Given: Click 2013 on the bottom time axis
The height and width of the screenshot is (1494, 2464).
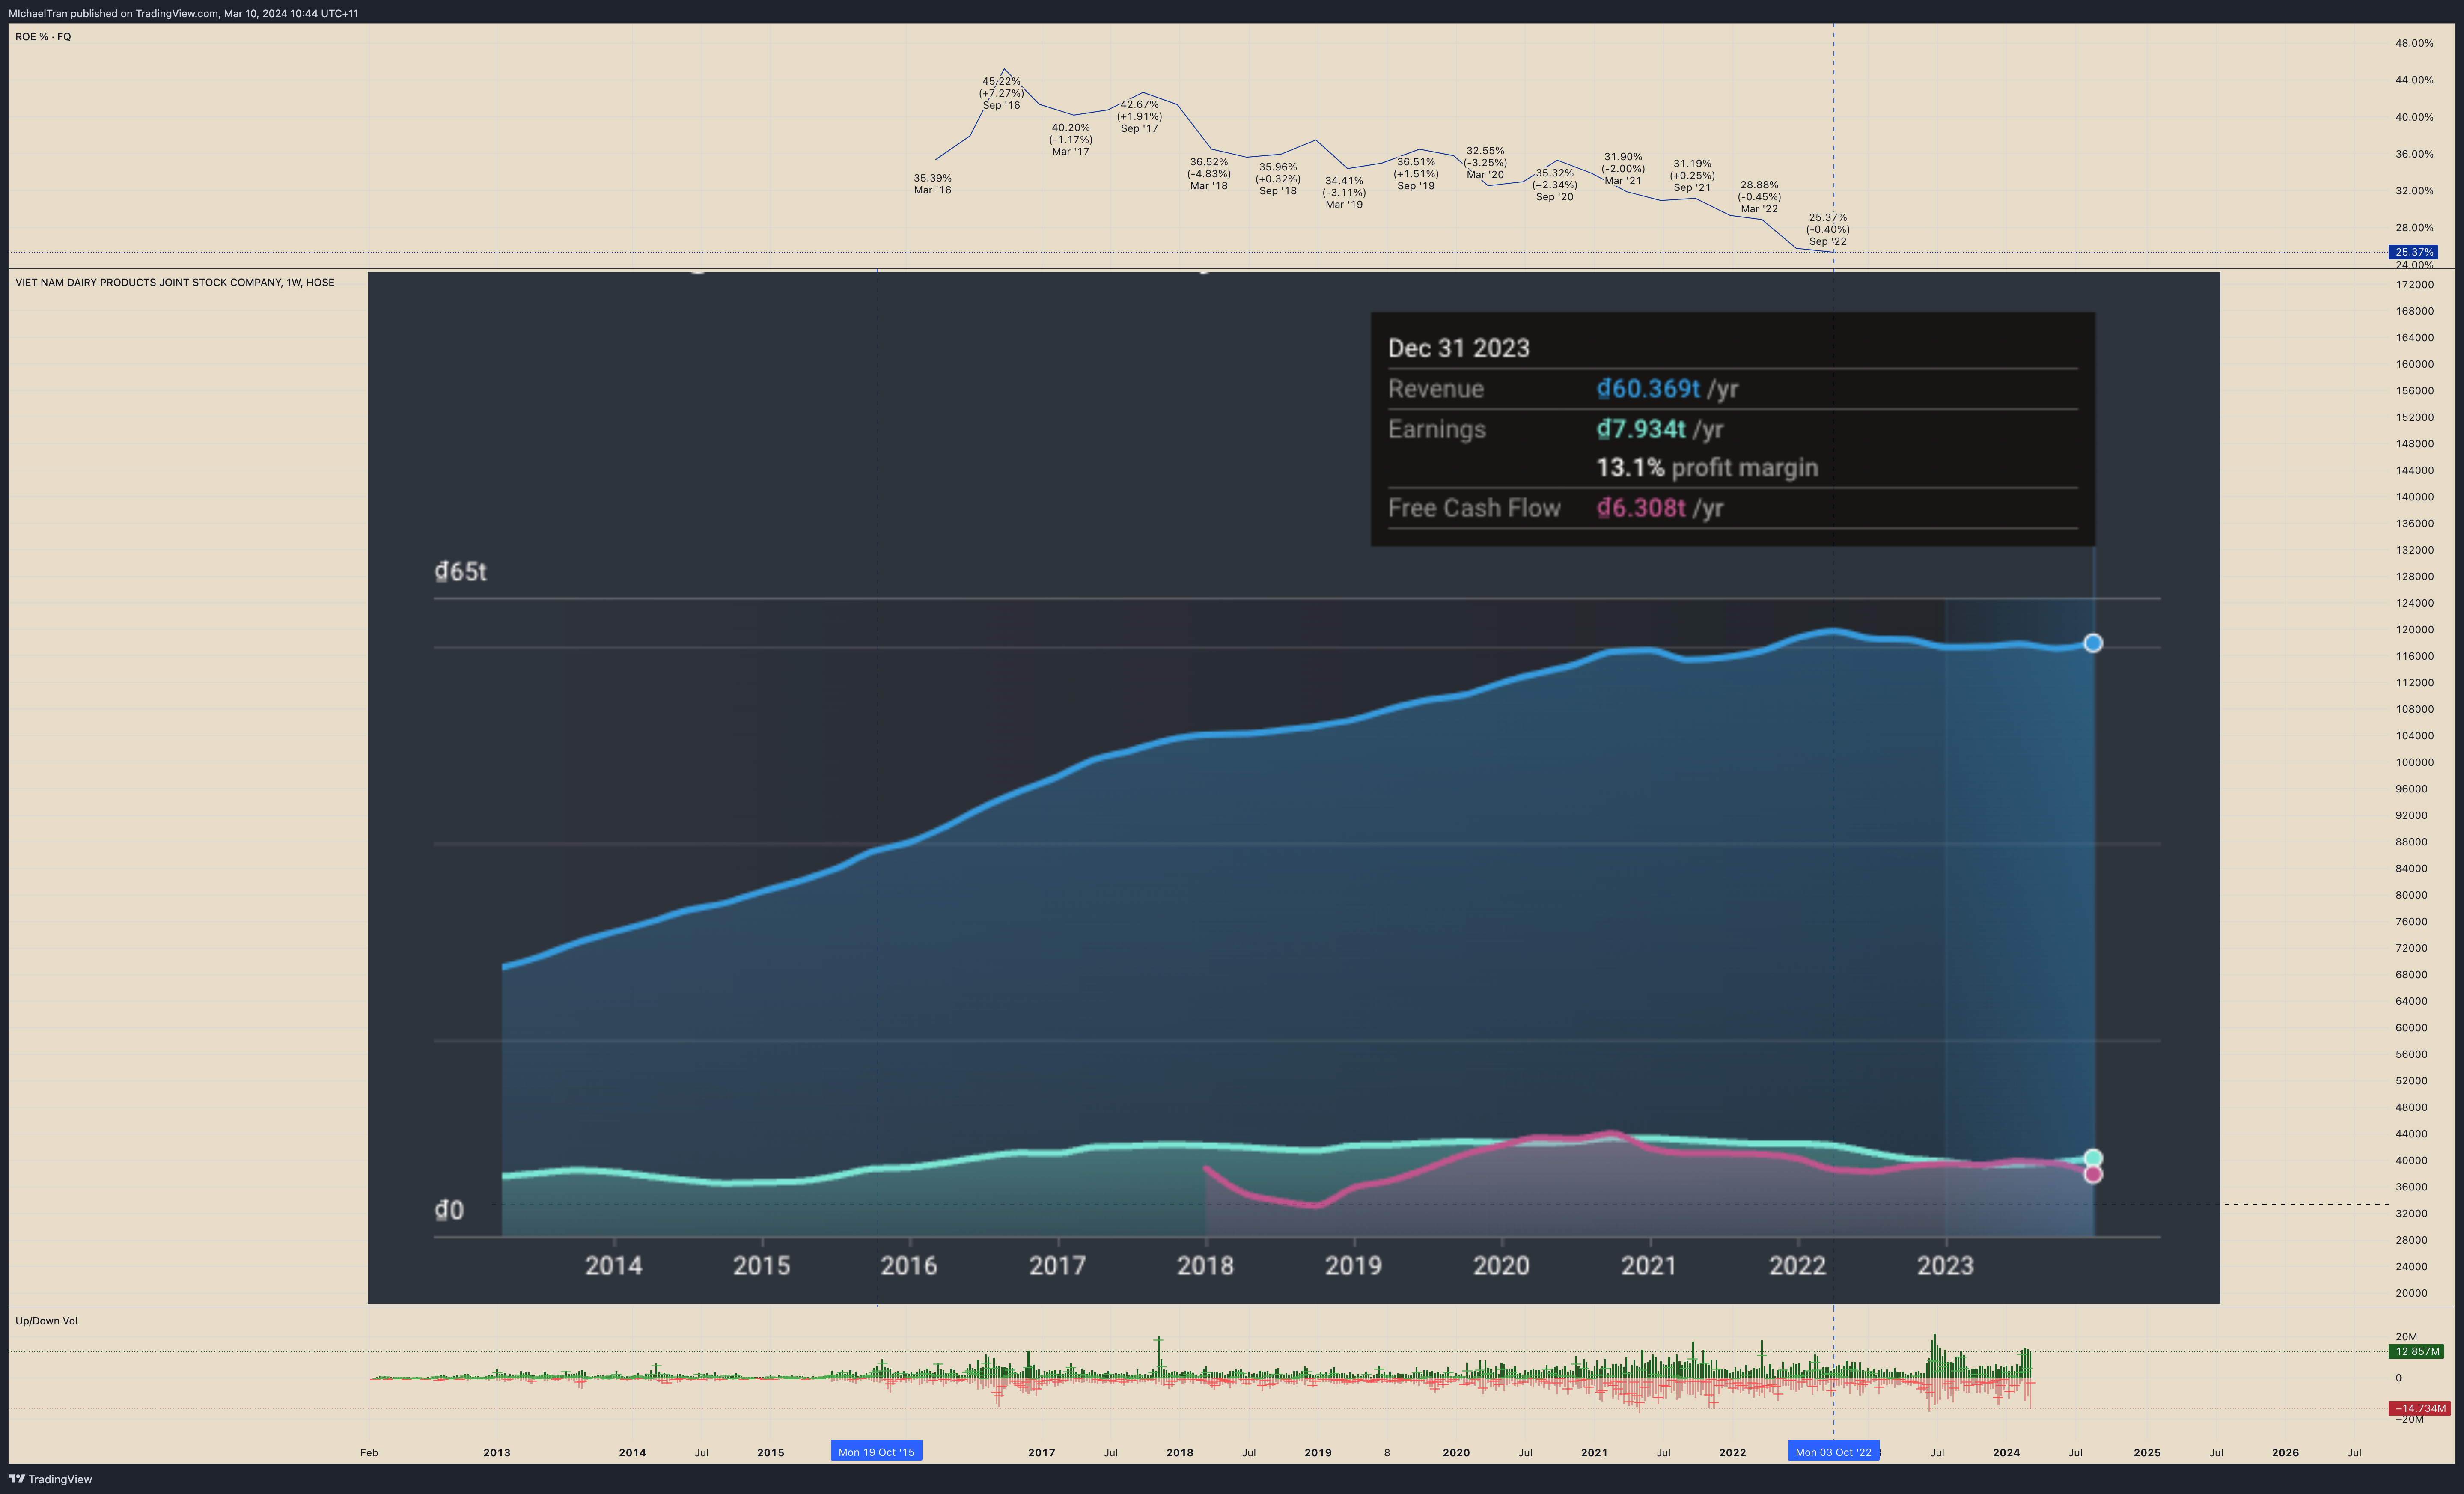Looking at the screenshot, I should (497, 1453).
